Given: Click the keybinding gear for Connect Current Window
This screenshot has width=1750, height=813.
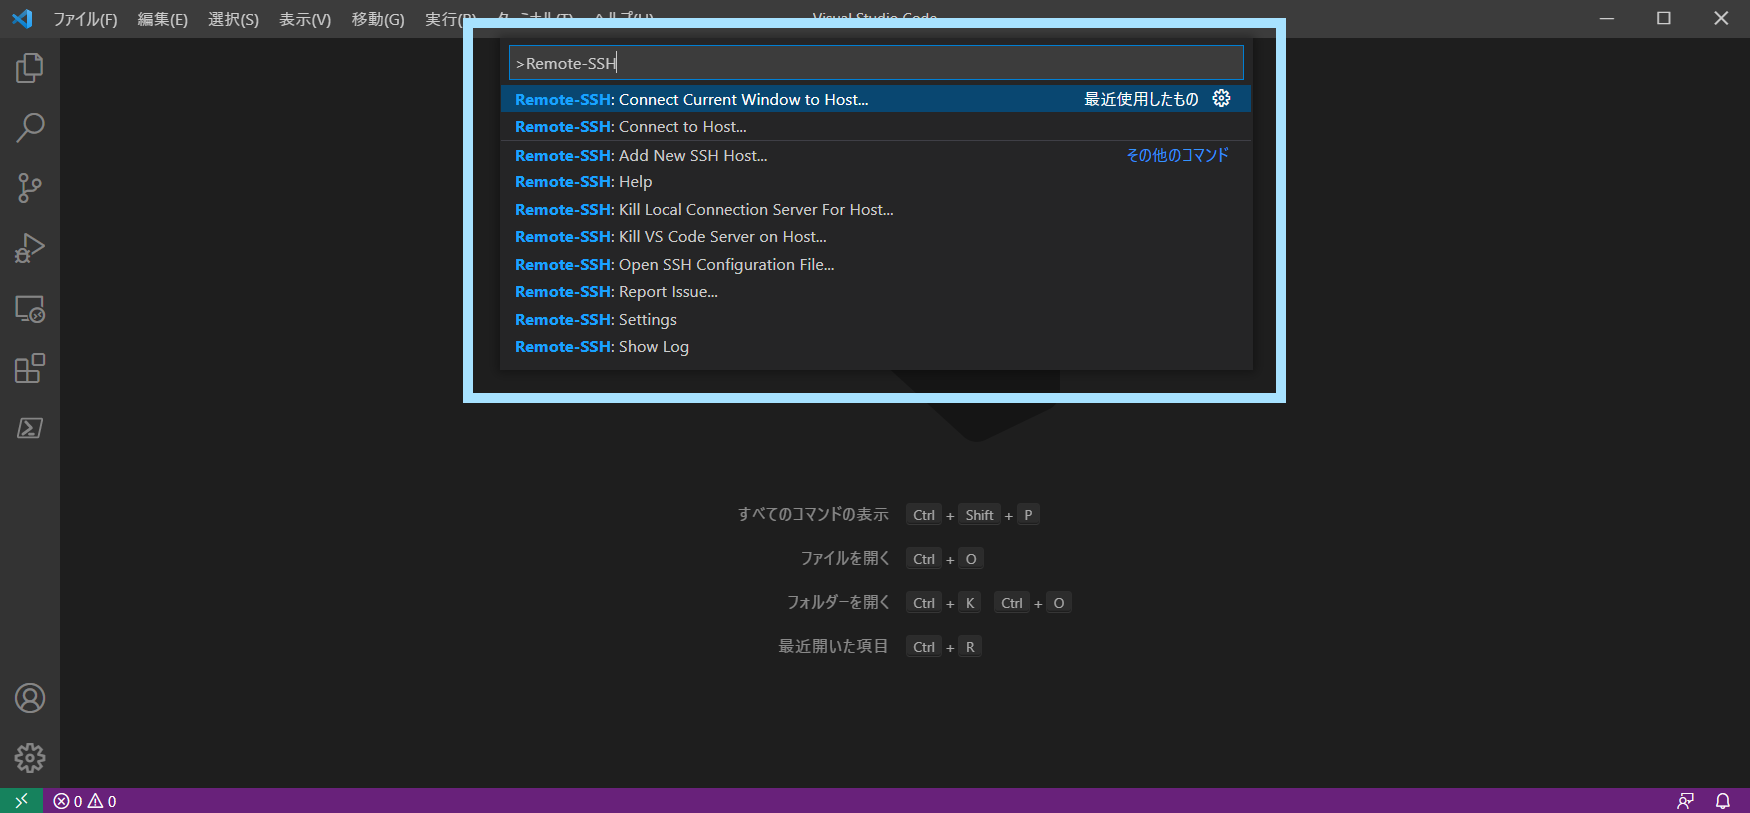Looking at the screenshot, I should (1221, 98).
